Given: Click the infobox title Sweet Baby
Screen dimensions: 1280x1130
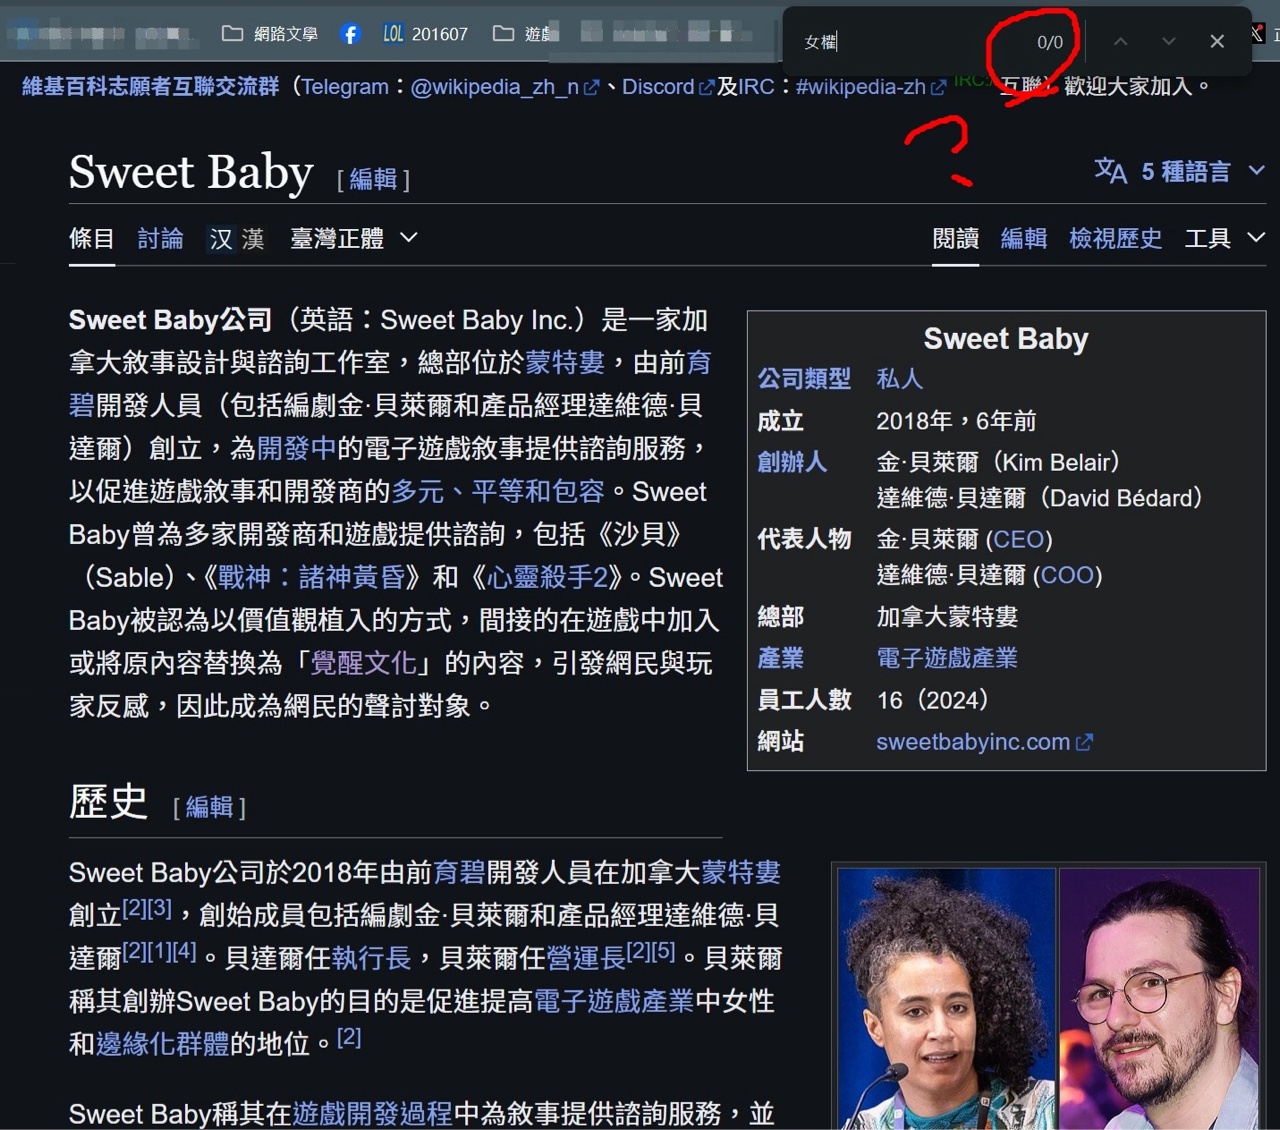Looking at the screenshot, I should tap(1006, 339).
